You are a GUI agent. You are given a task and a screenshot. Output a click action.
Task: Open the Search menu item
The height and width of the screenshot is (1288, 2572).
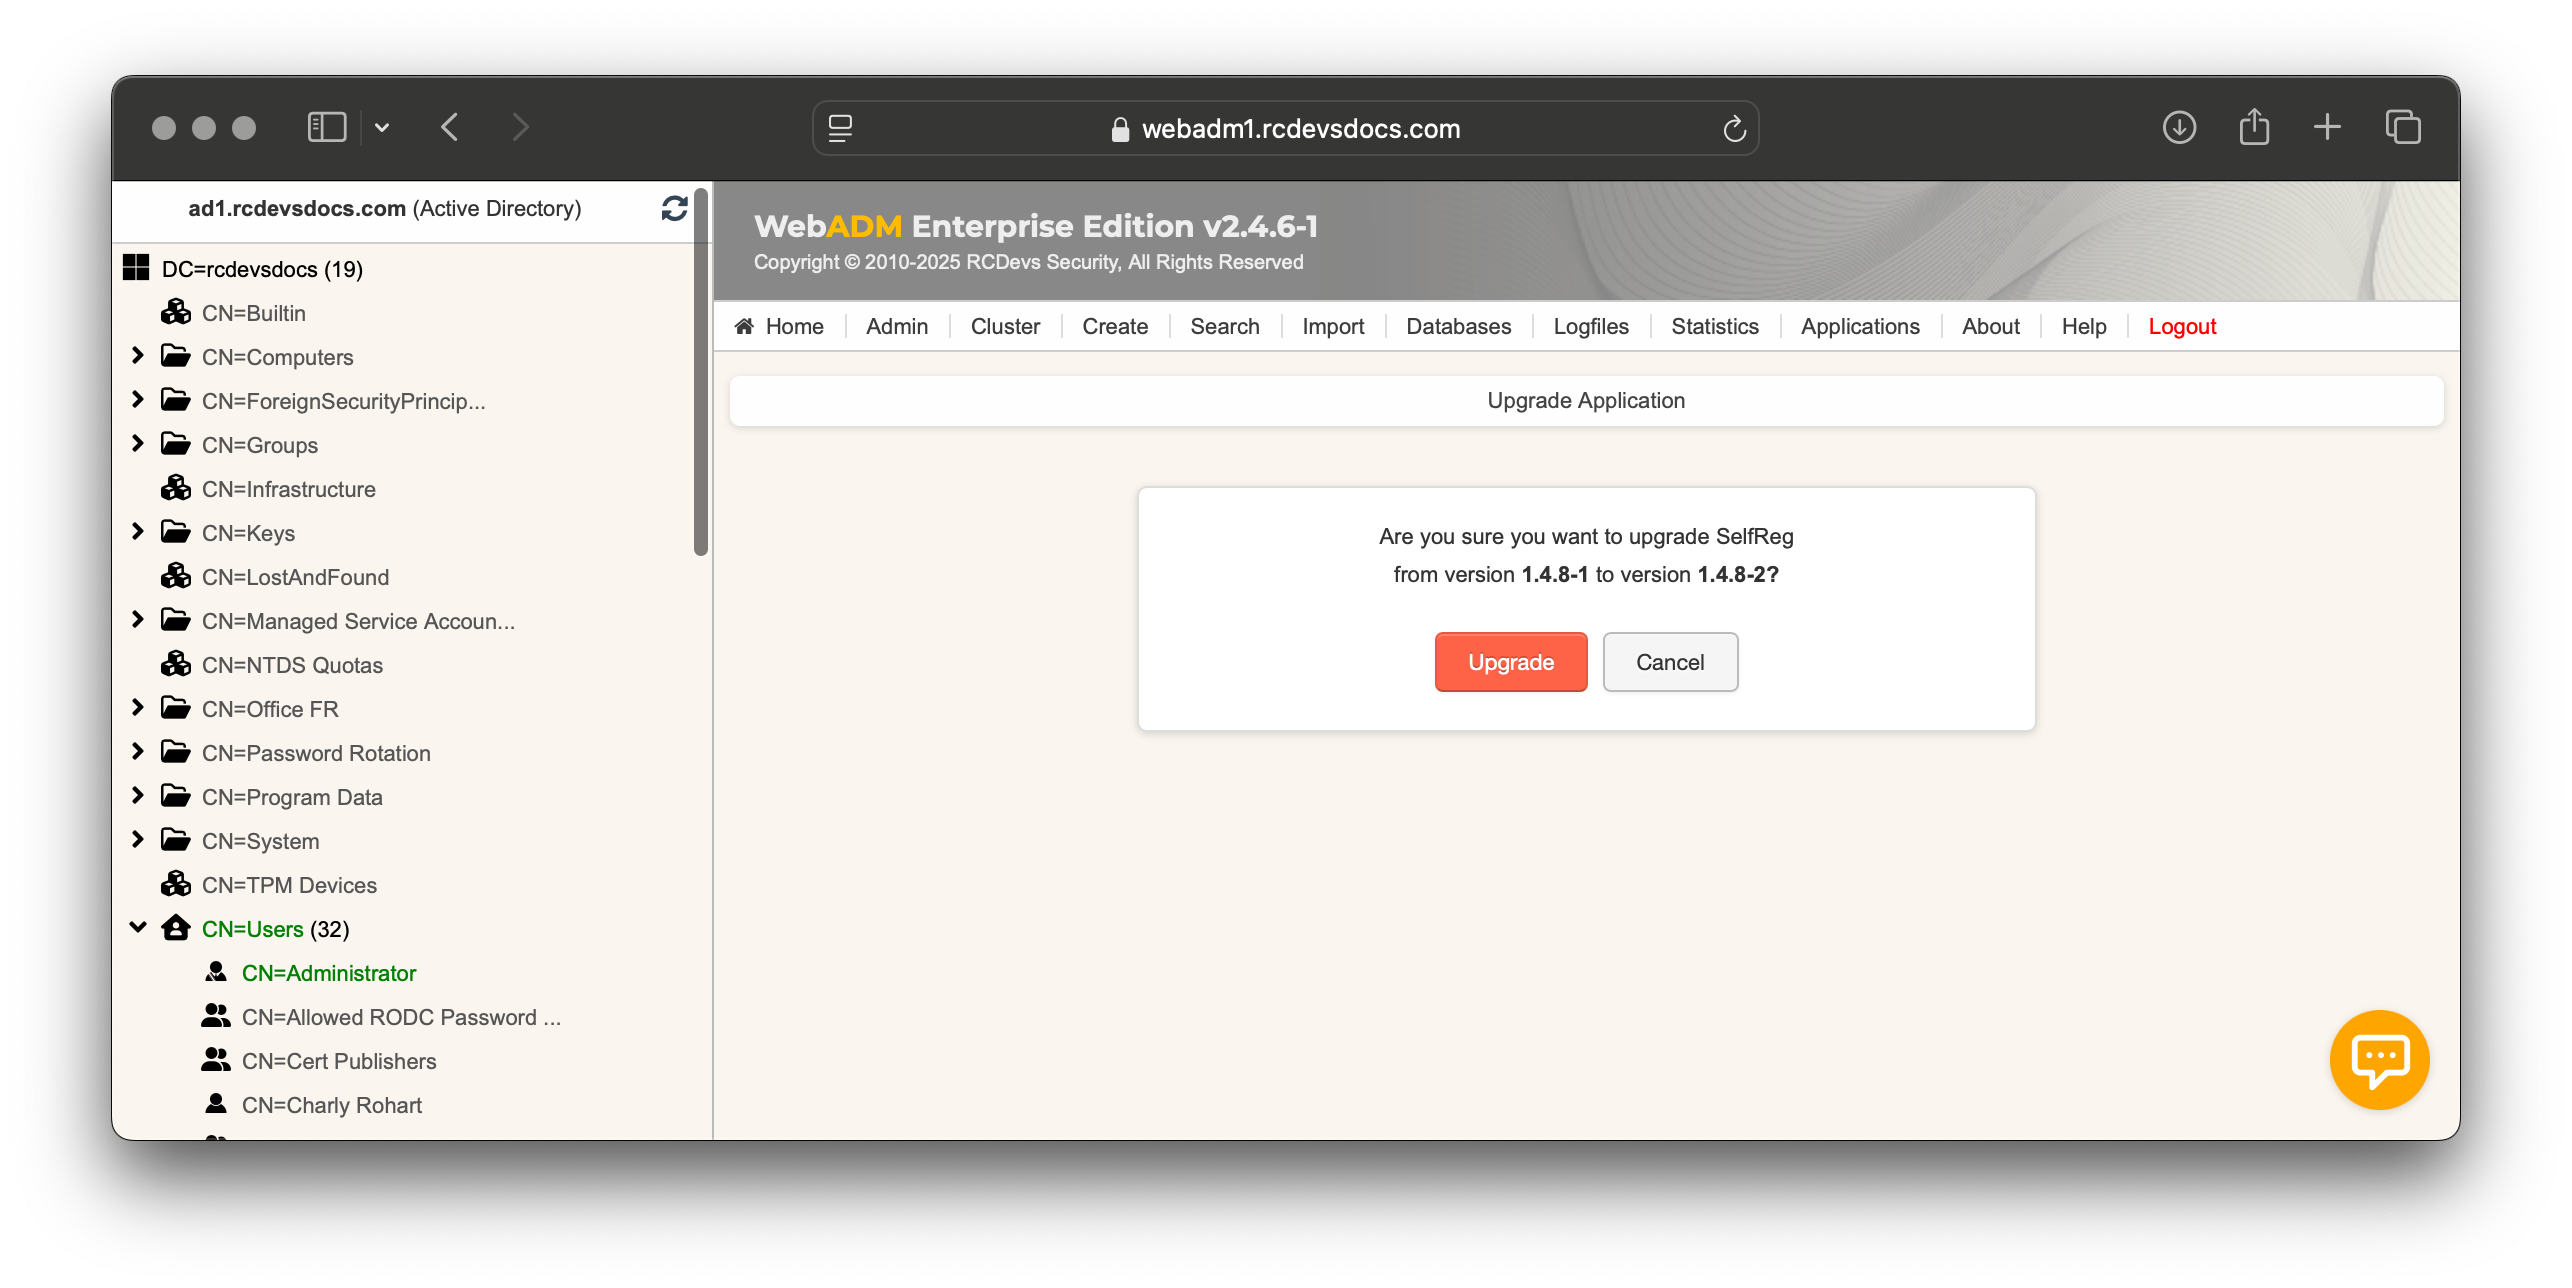coord(1225,326)
